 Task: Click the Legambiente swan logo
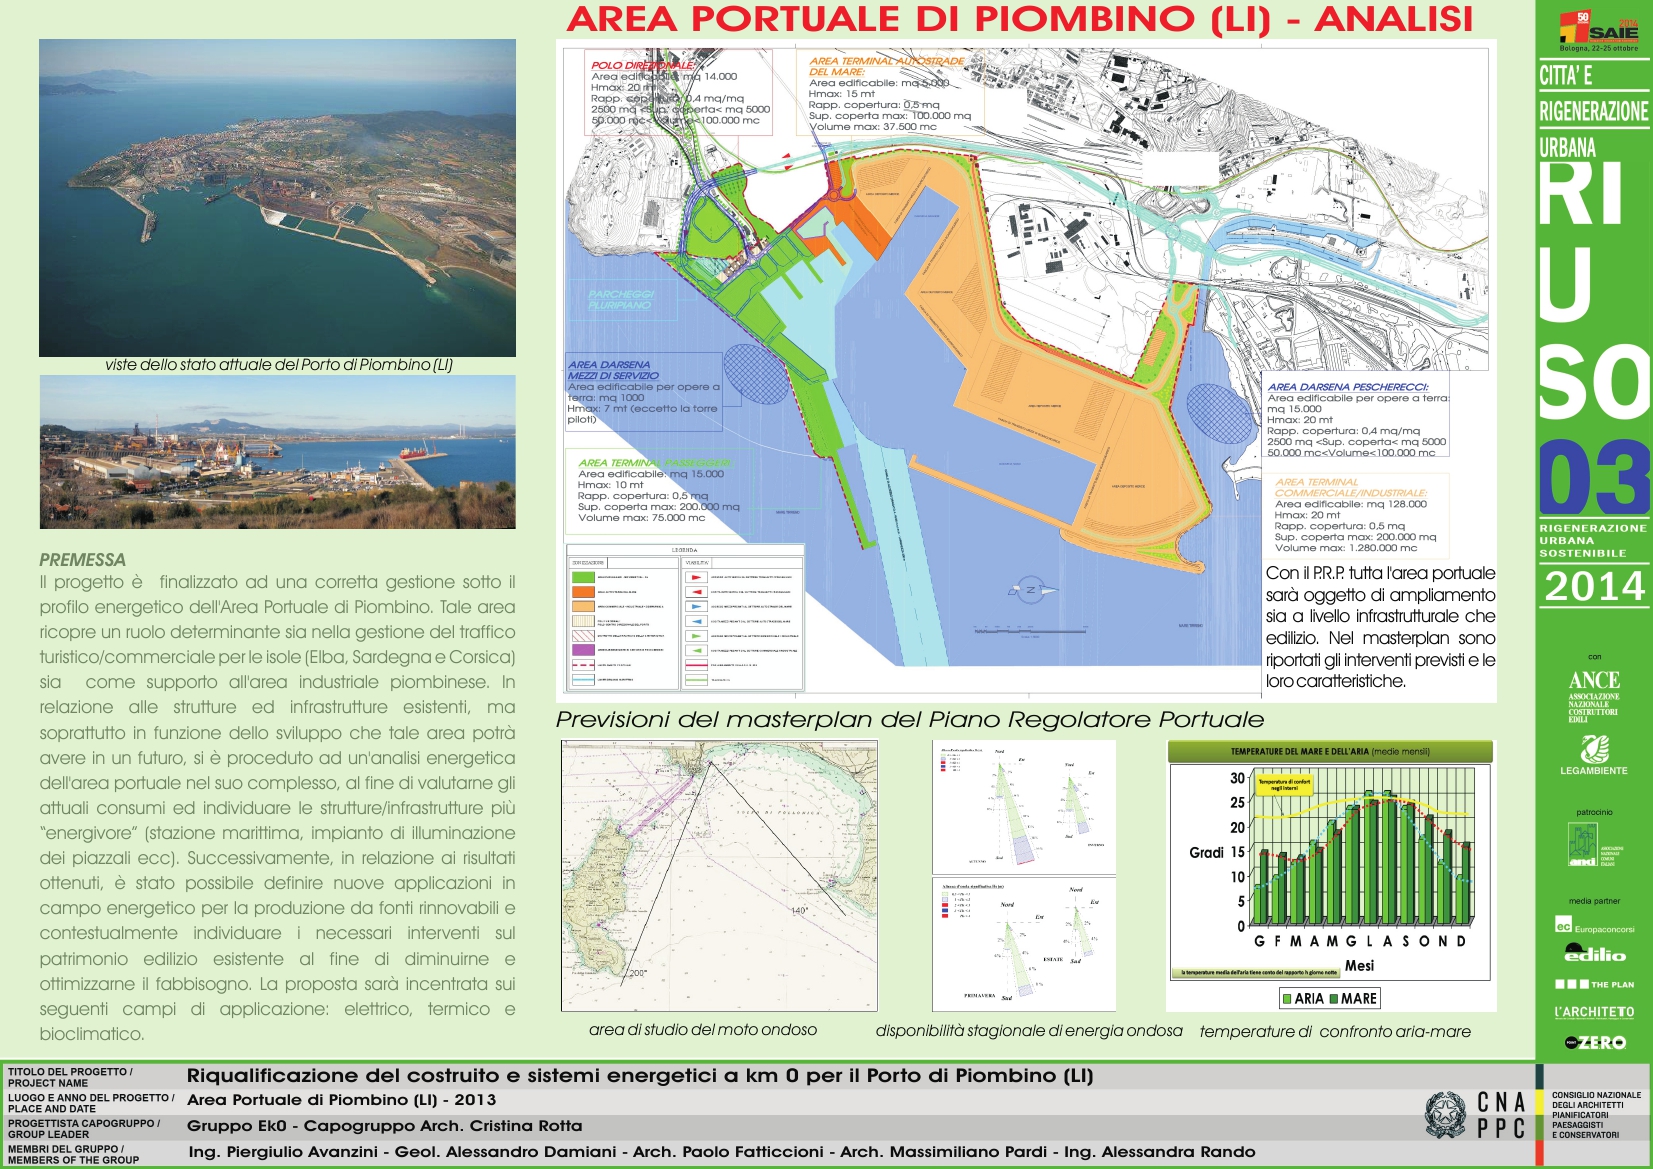(1594, 755)
